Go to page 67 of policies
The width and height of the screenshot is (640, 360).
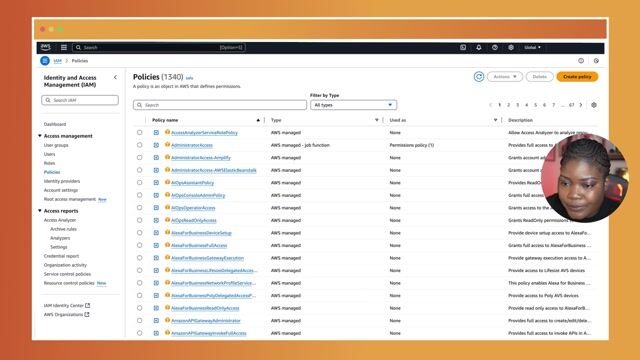coord(571,105)
